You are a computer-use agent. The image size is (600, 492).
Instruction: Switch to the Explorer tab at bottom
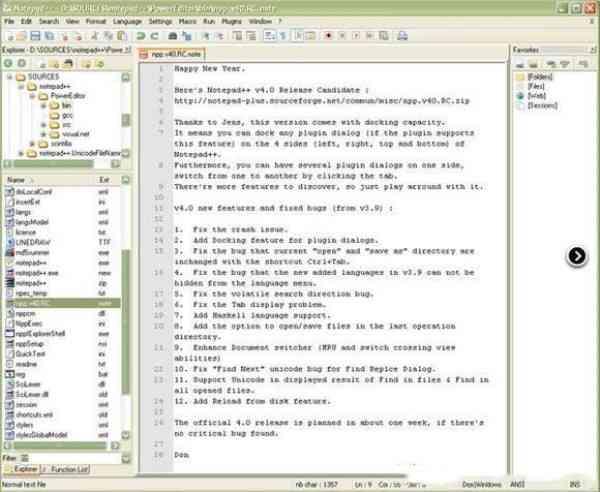21,469
